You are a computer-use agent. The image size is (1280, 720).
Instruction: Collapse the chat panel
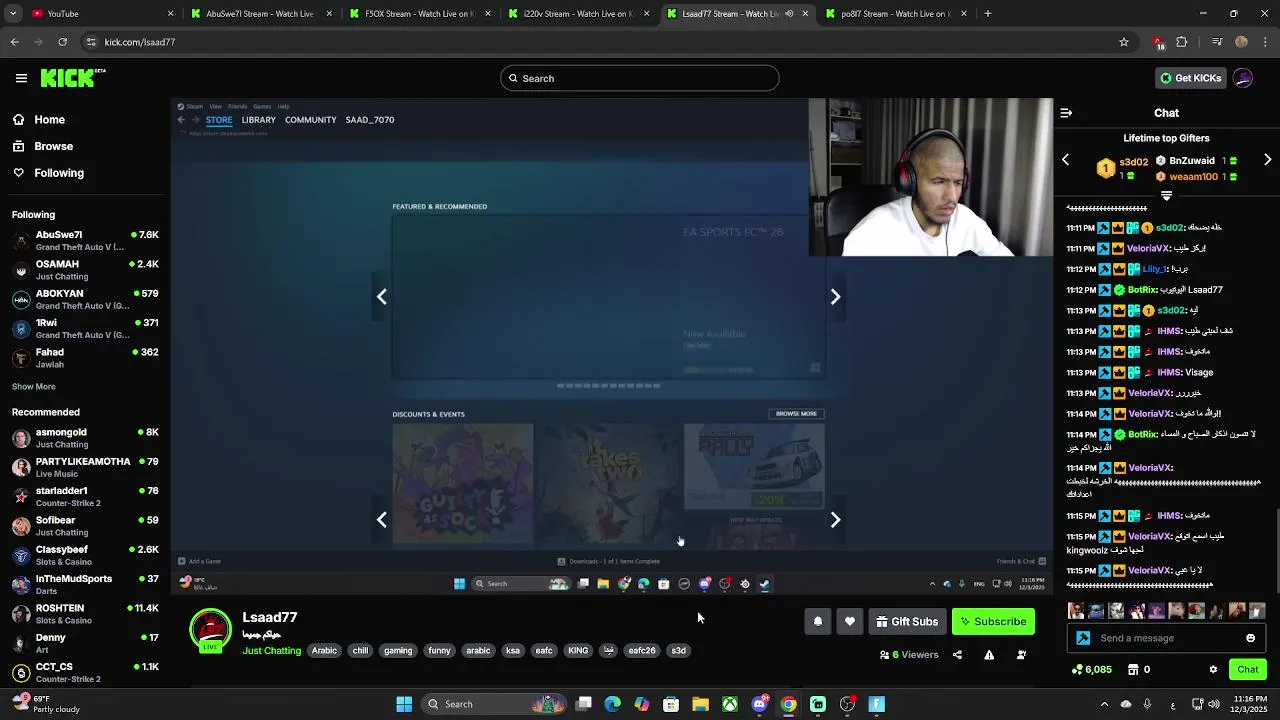tap(1066, 113)
